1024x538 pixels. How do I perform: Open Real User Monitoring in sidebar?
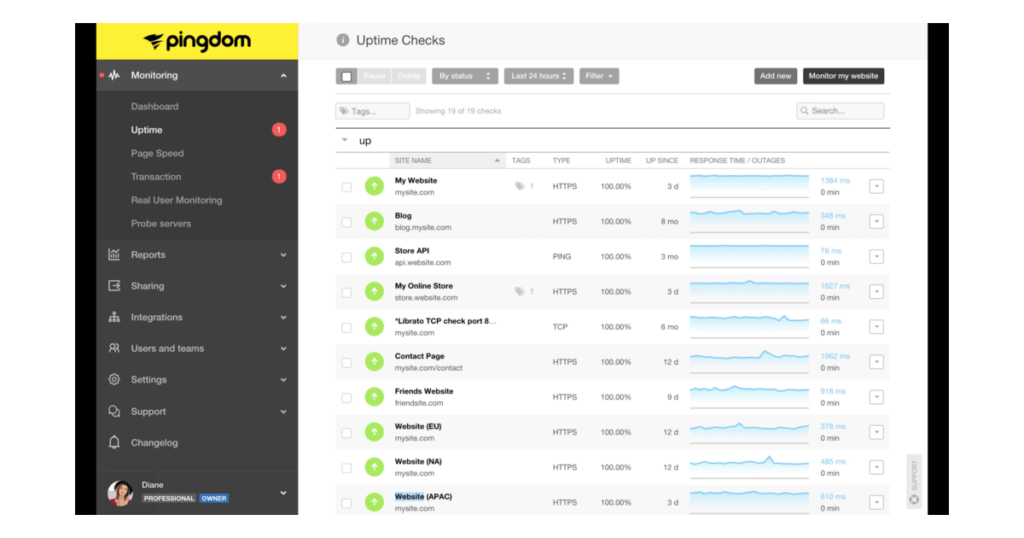176,200
